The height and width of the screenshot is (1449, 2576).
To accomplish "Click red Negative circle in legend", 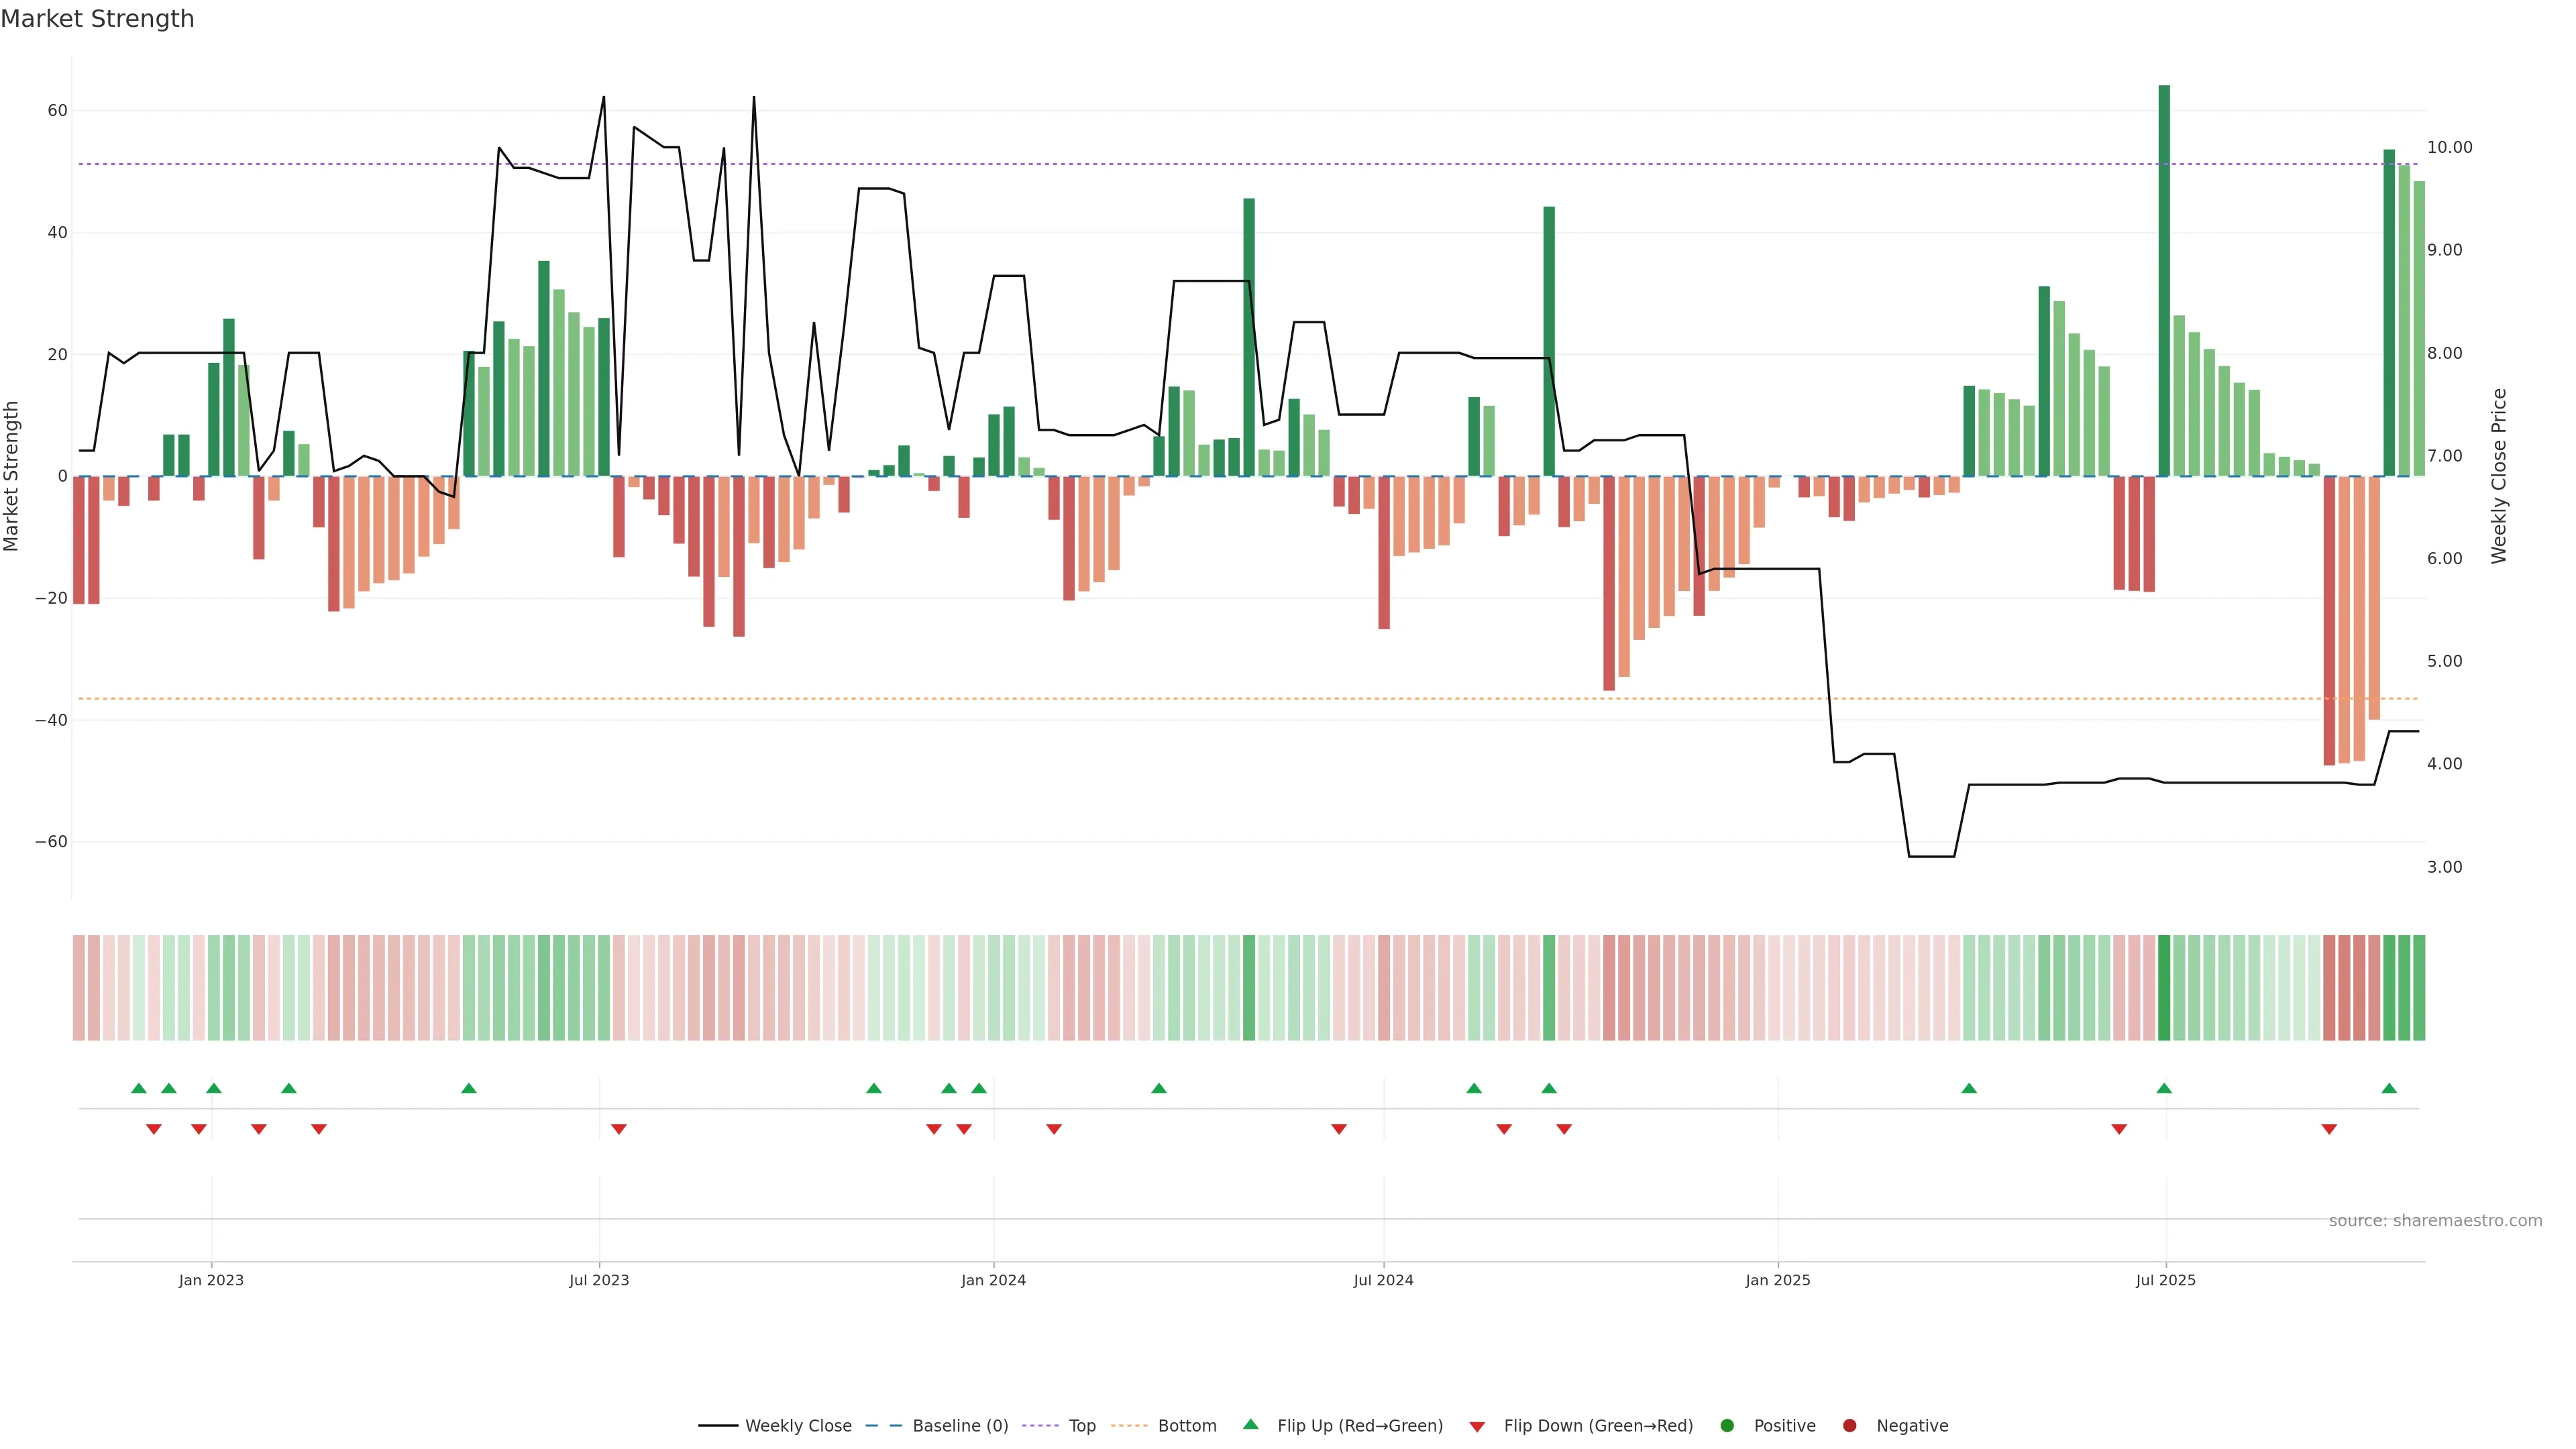I will pos(1849,1426).
